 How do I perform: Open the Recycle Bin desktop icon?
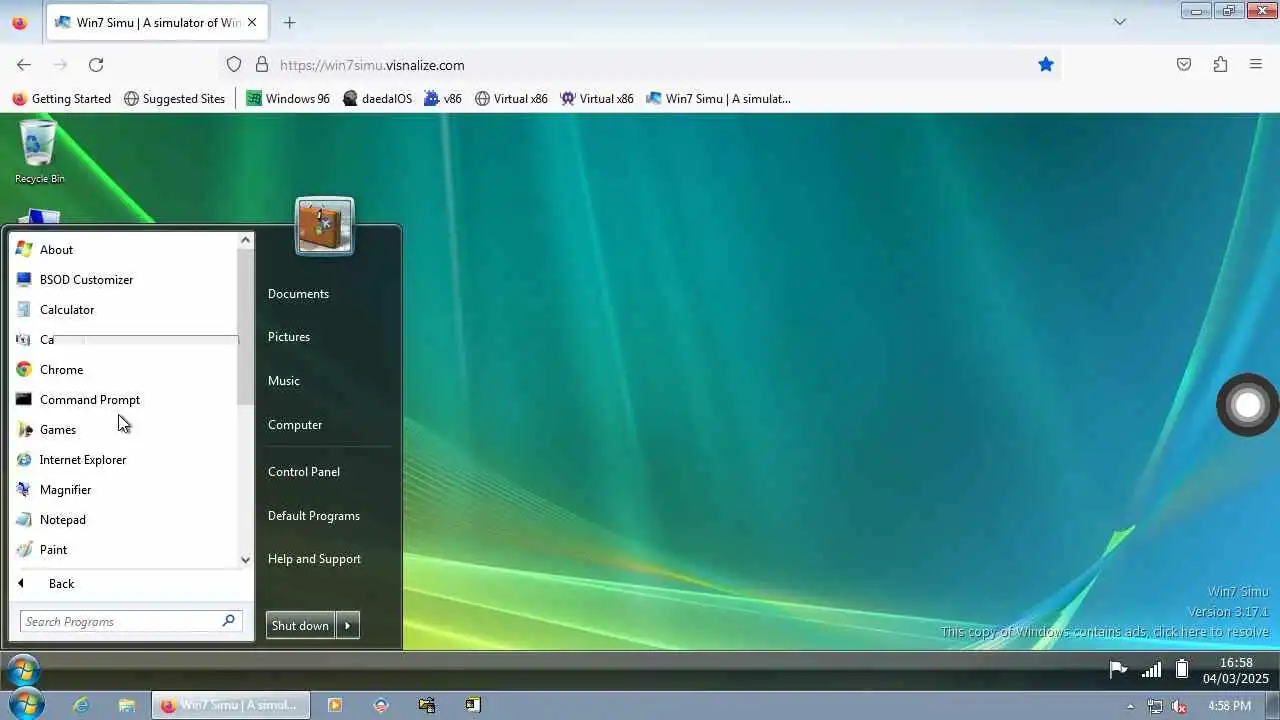coord(39,151)
